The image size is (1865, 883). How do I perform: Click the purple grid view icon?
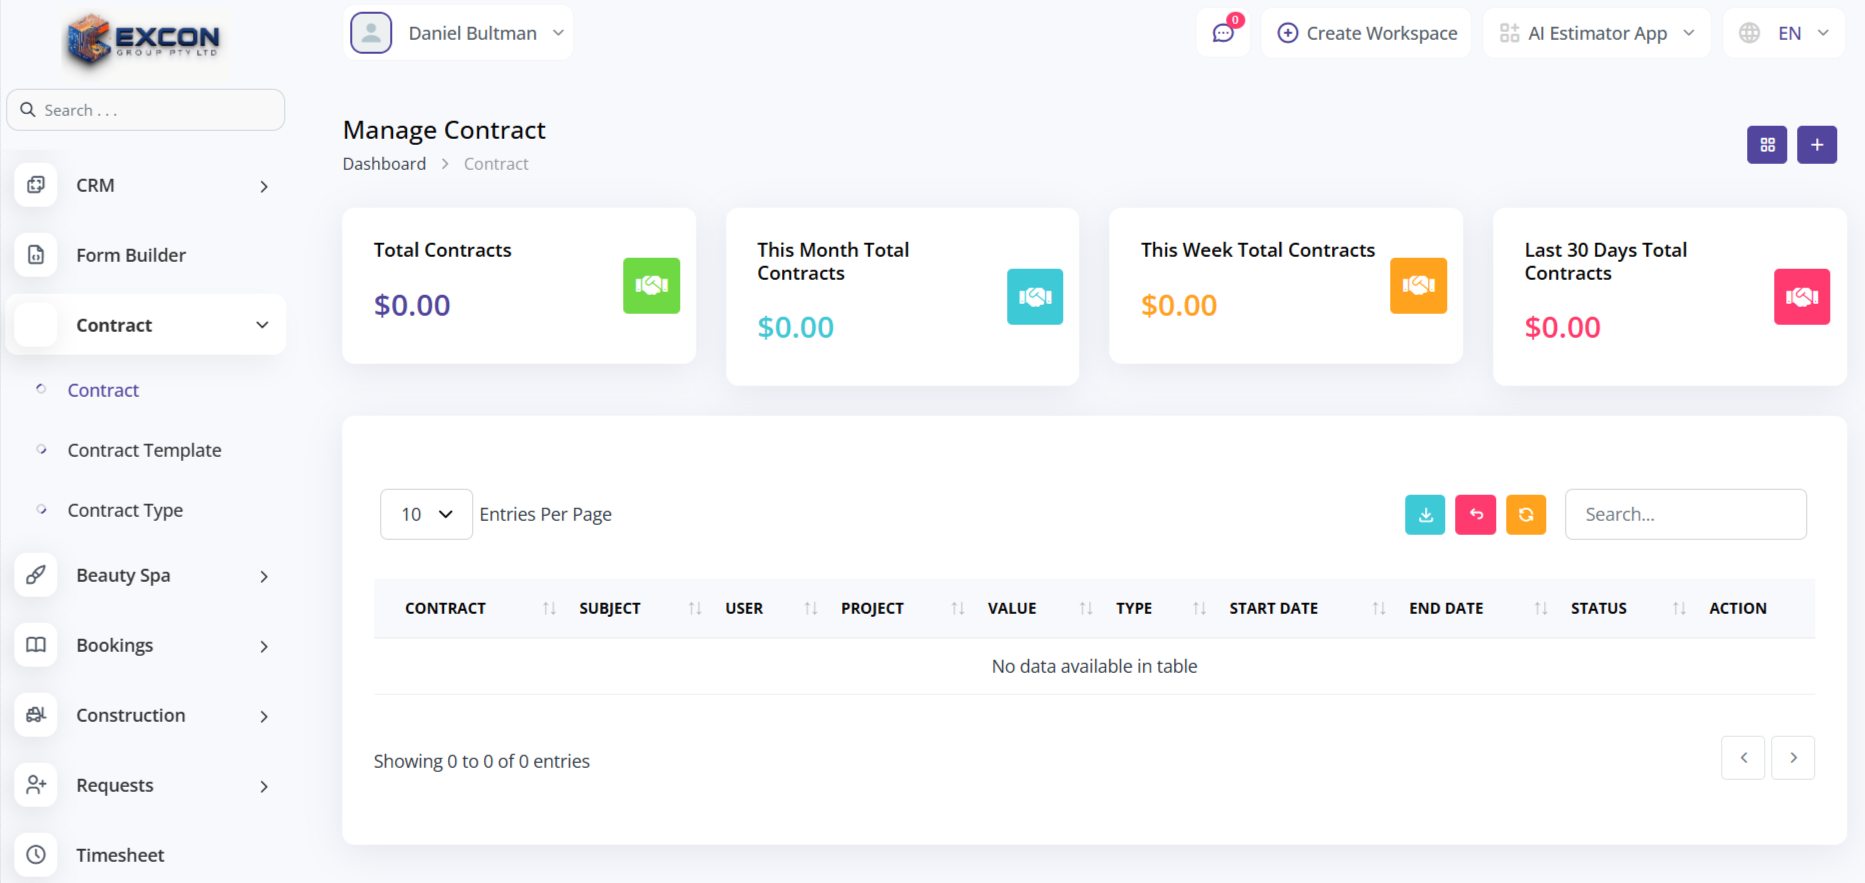1767,145
